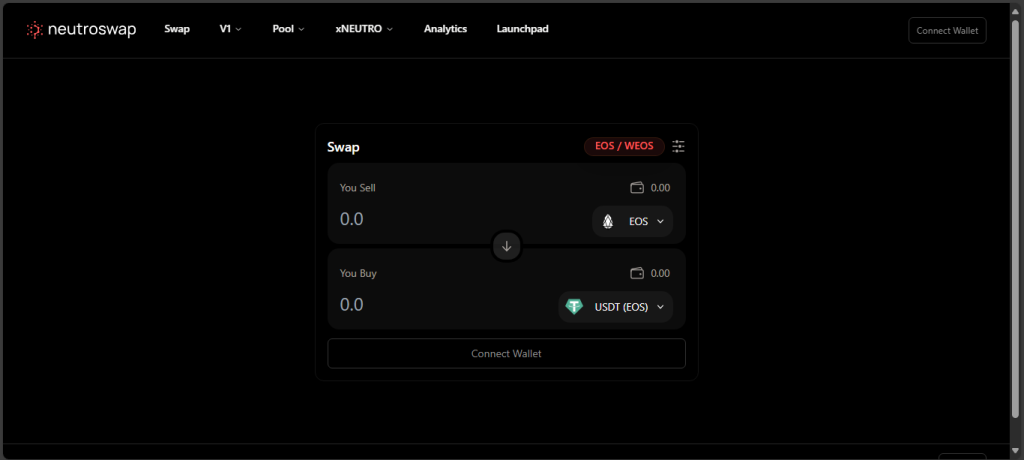Expand the V1 menu
Screen dimensions: 1024x460
(x=230, y=29)
